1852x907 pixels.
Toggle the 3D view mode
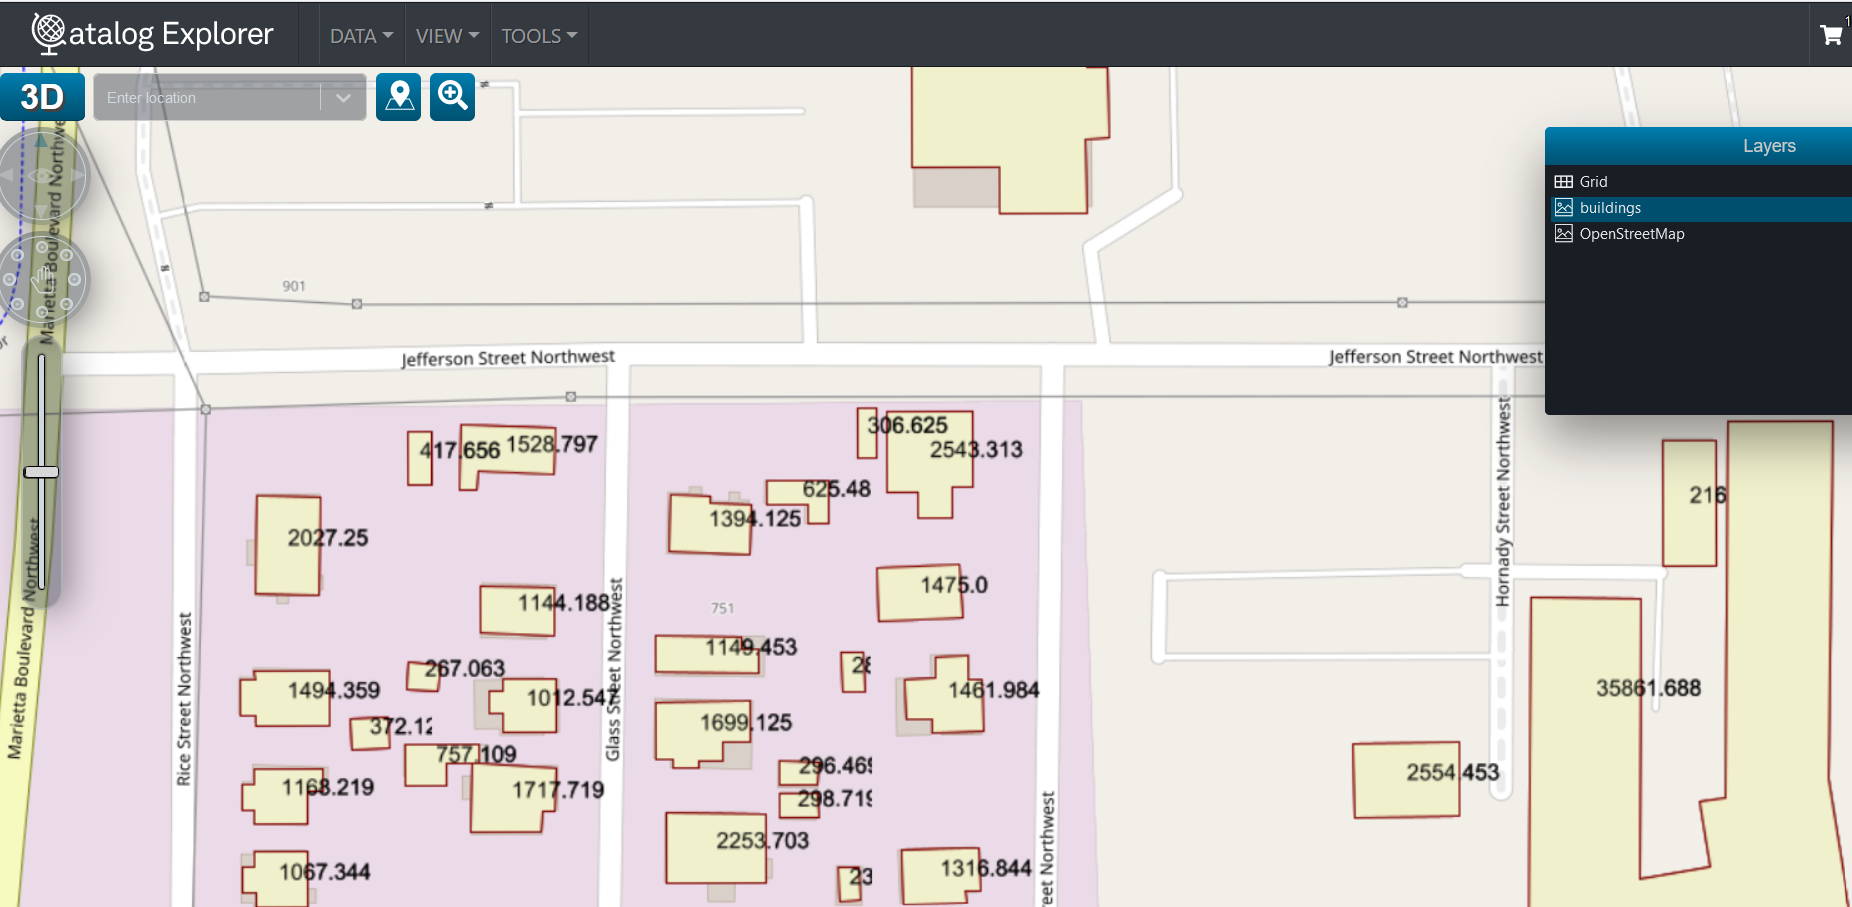point(42,97)
